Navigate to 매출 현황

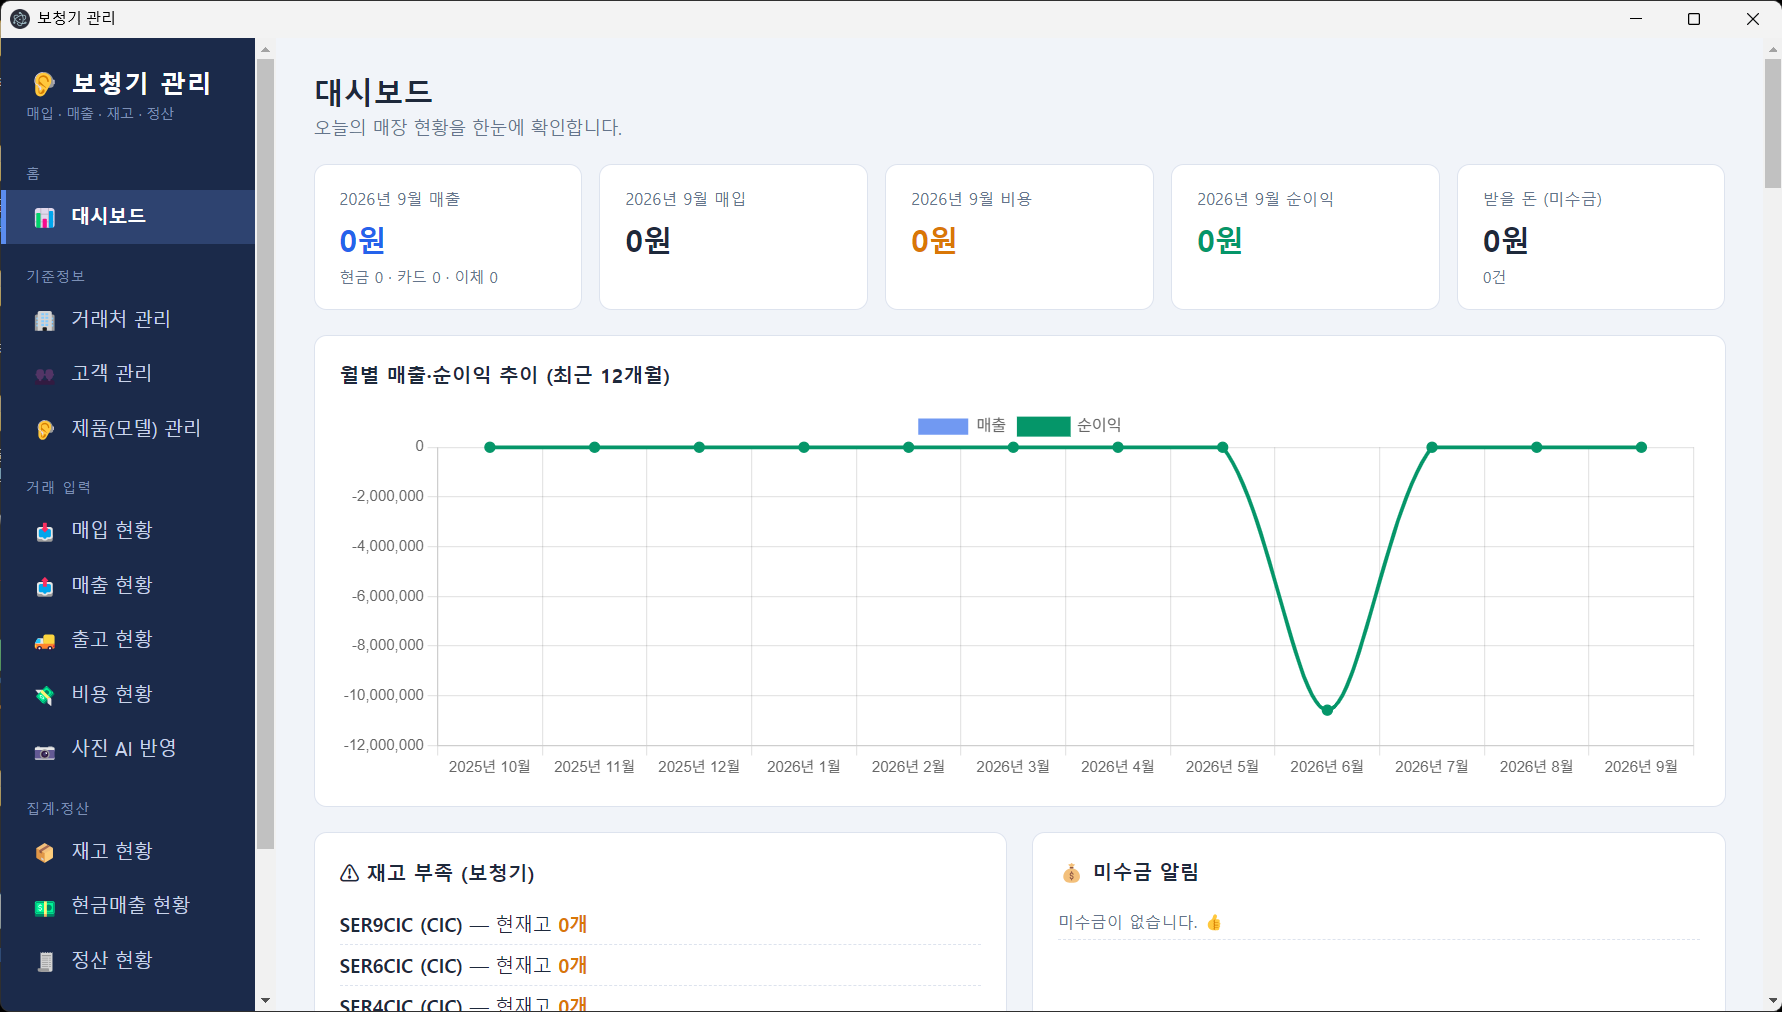tap(128, 586)
